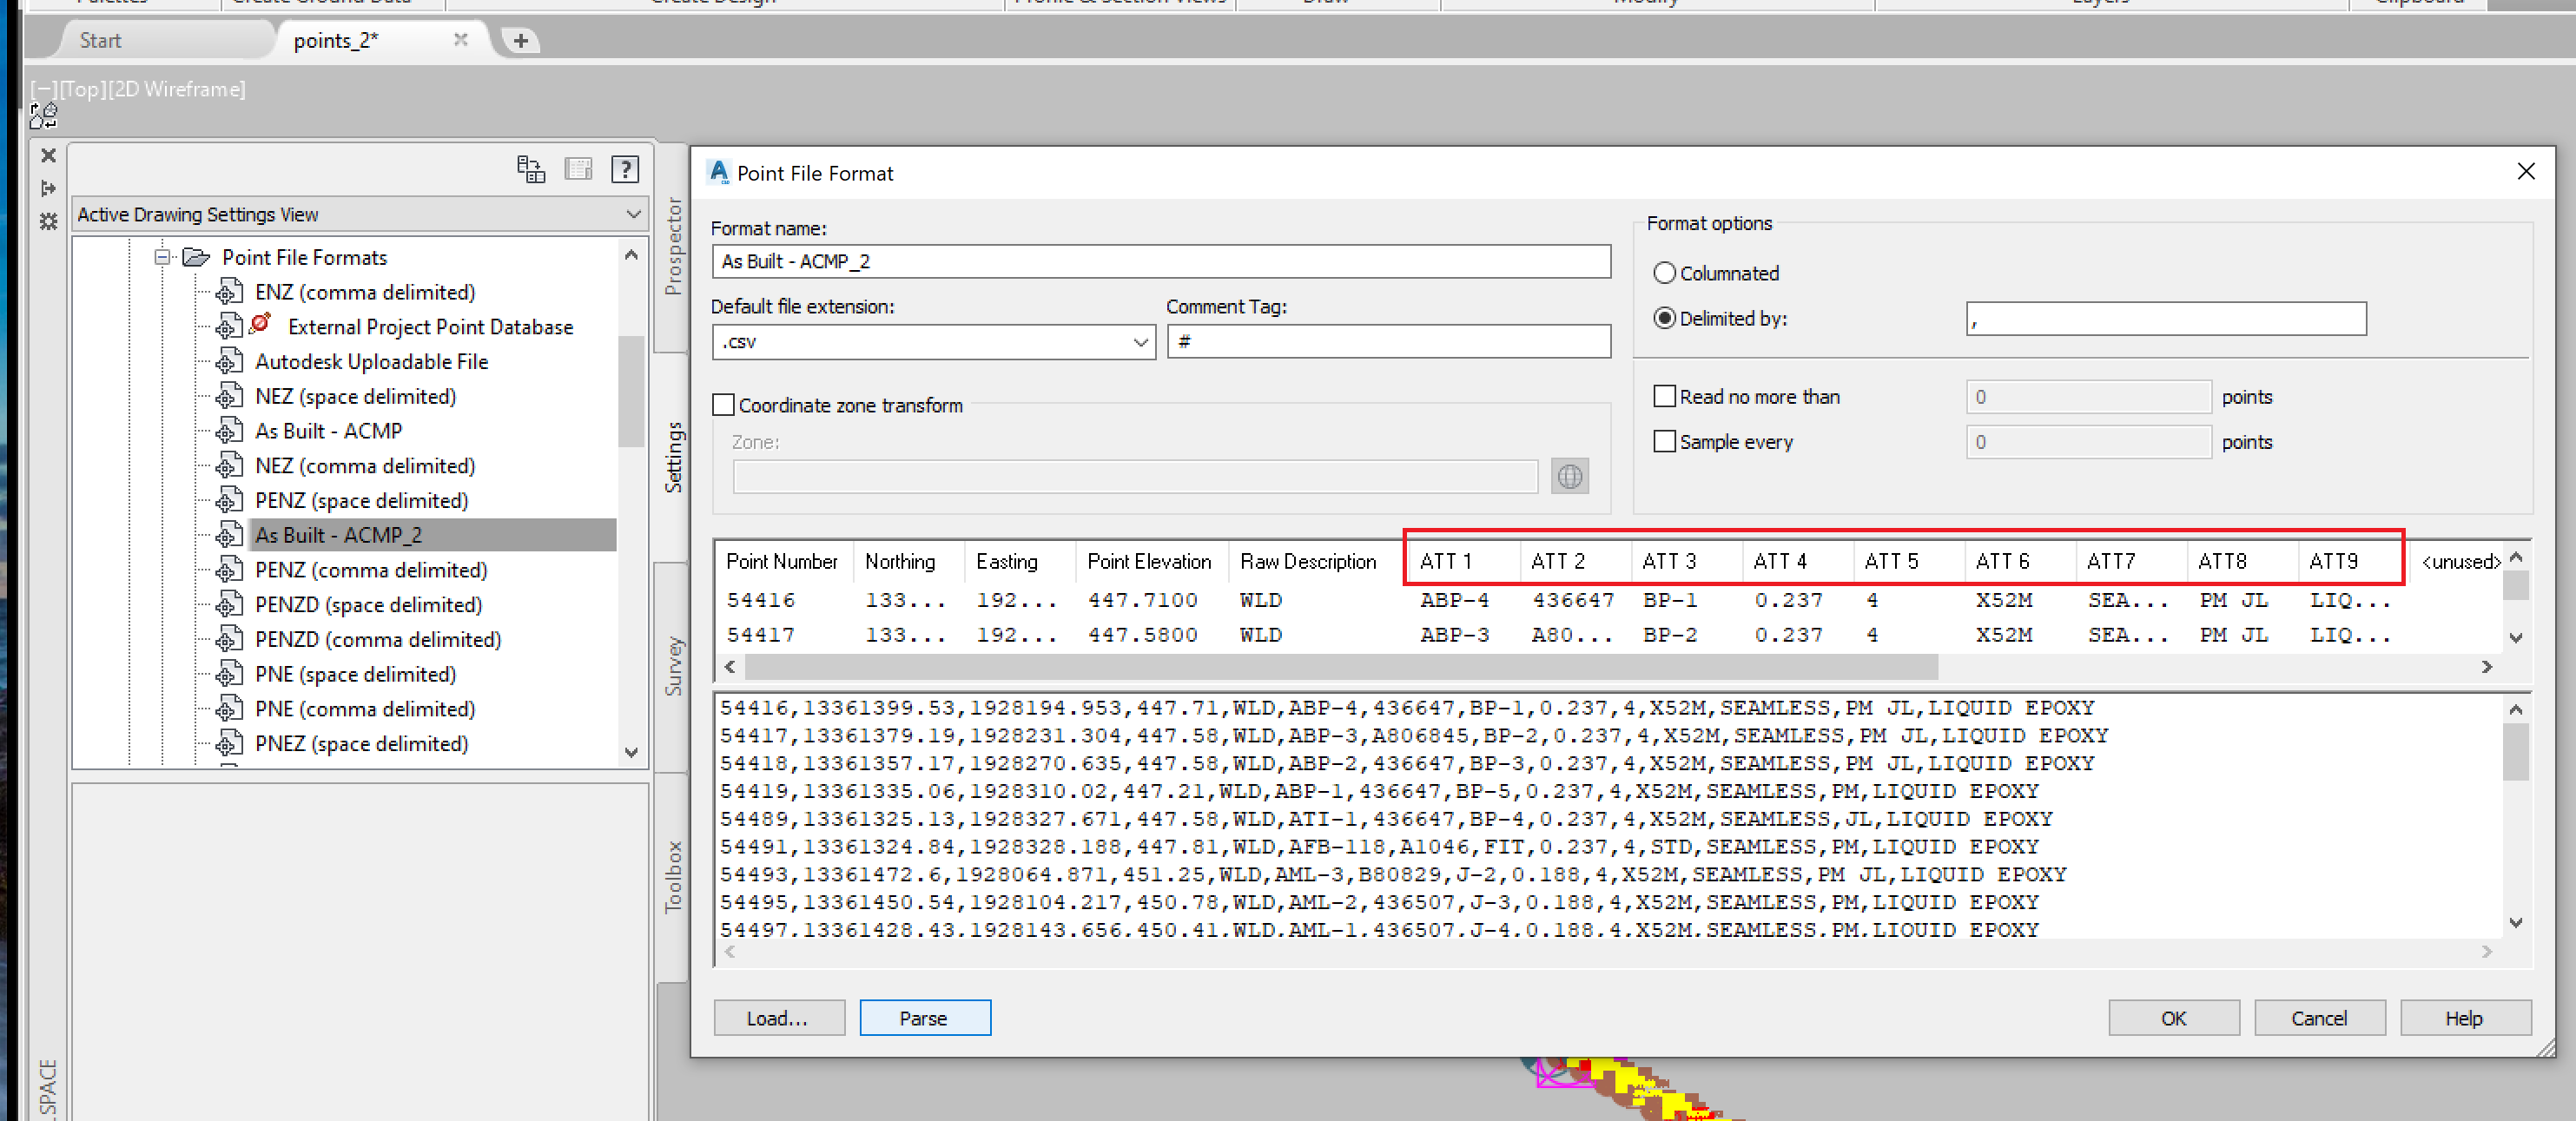The width and height of the screenshot is (2576, 1121).
Task: Select the Columnated format option
Action: 1664,271
